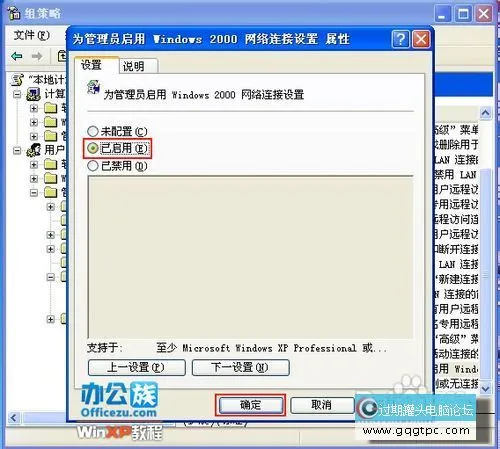Click second folder icon under 用户配置
This screenshot has width=500, height=449.
(51, 178)
